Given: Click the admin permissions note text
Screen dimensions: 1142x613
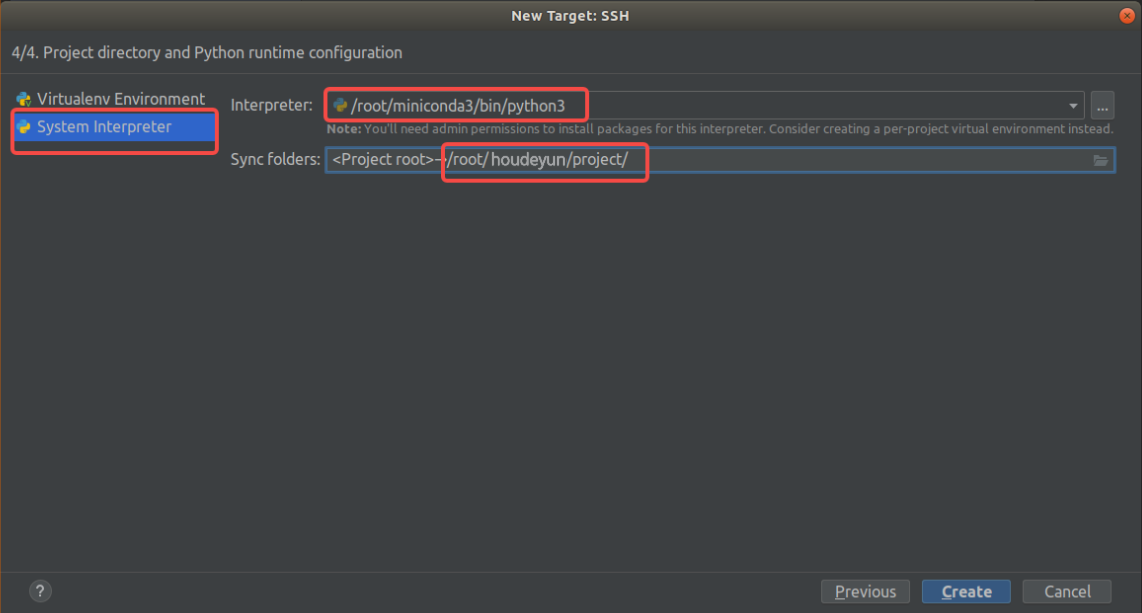Looking at the screenshot, I should pyautogui.click(x=720, y=129).
